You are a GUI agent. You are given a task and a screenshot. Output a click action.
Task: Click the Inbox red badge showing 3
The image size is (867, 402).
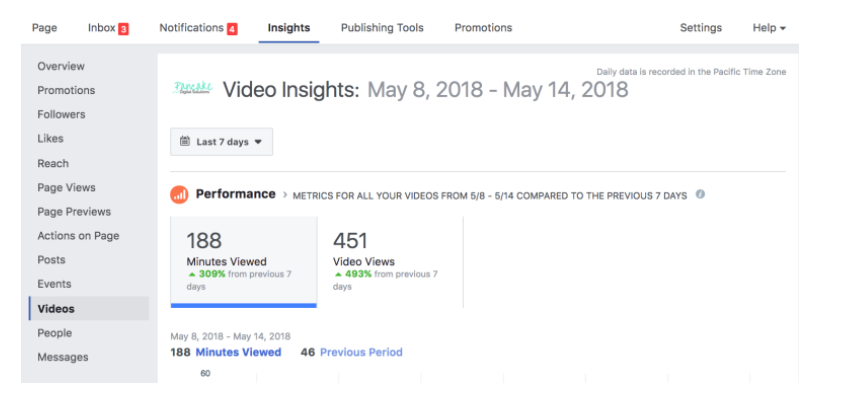123,29
